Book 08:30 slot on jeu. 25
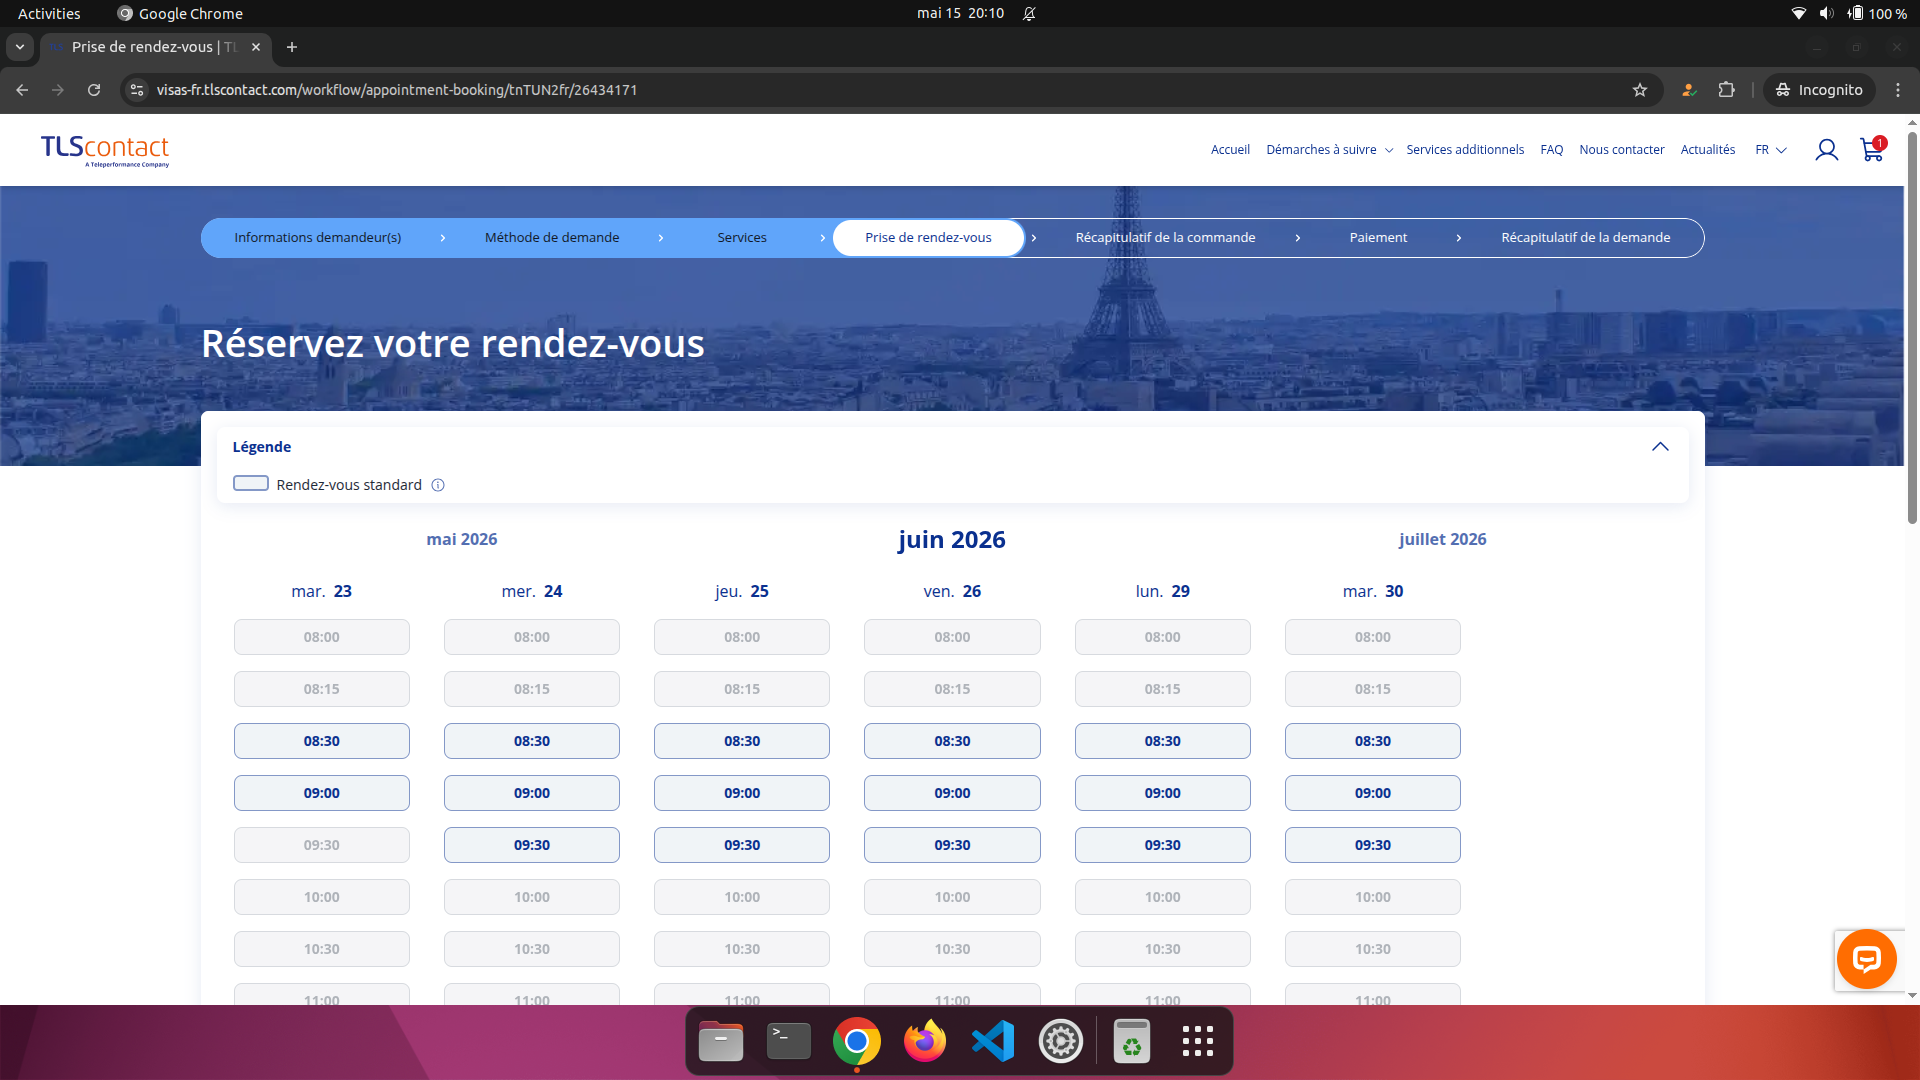Screen dimensions: 1920x1080 741,742
